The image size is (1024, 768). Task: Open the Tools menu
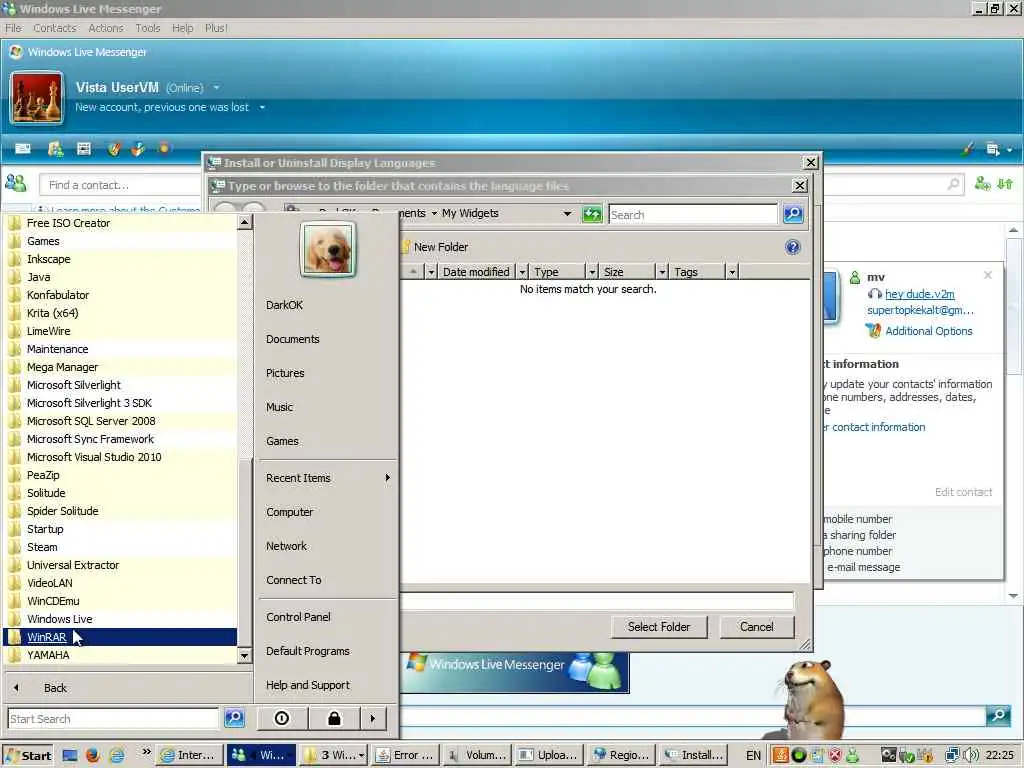tap(148, 28)
